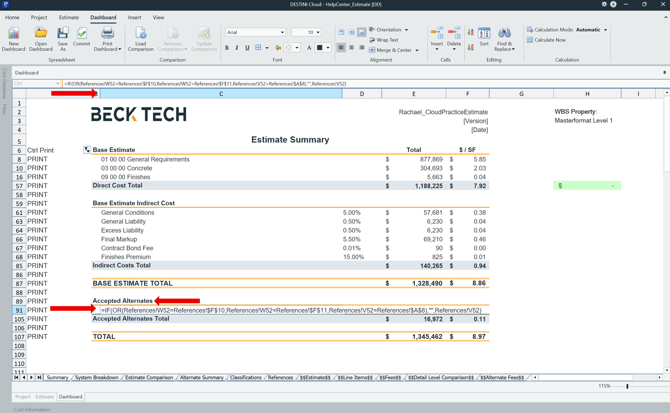
Task: Open the Alternate Summary sheet tab
Action: coord(201,378)
